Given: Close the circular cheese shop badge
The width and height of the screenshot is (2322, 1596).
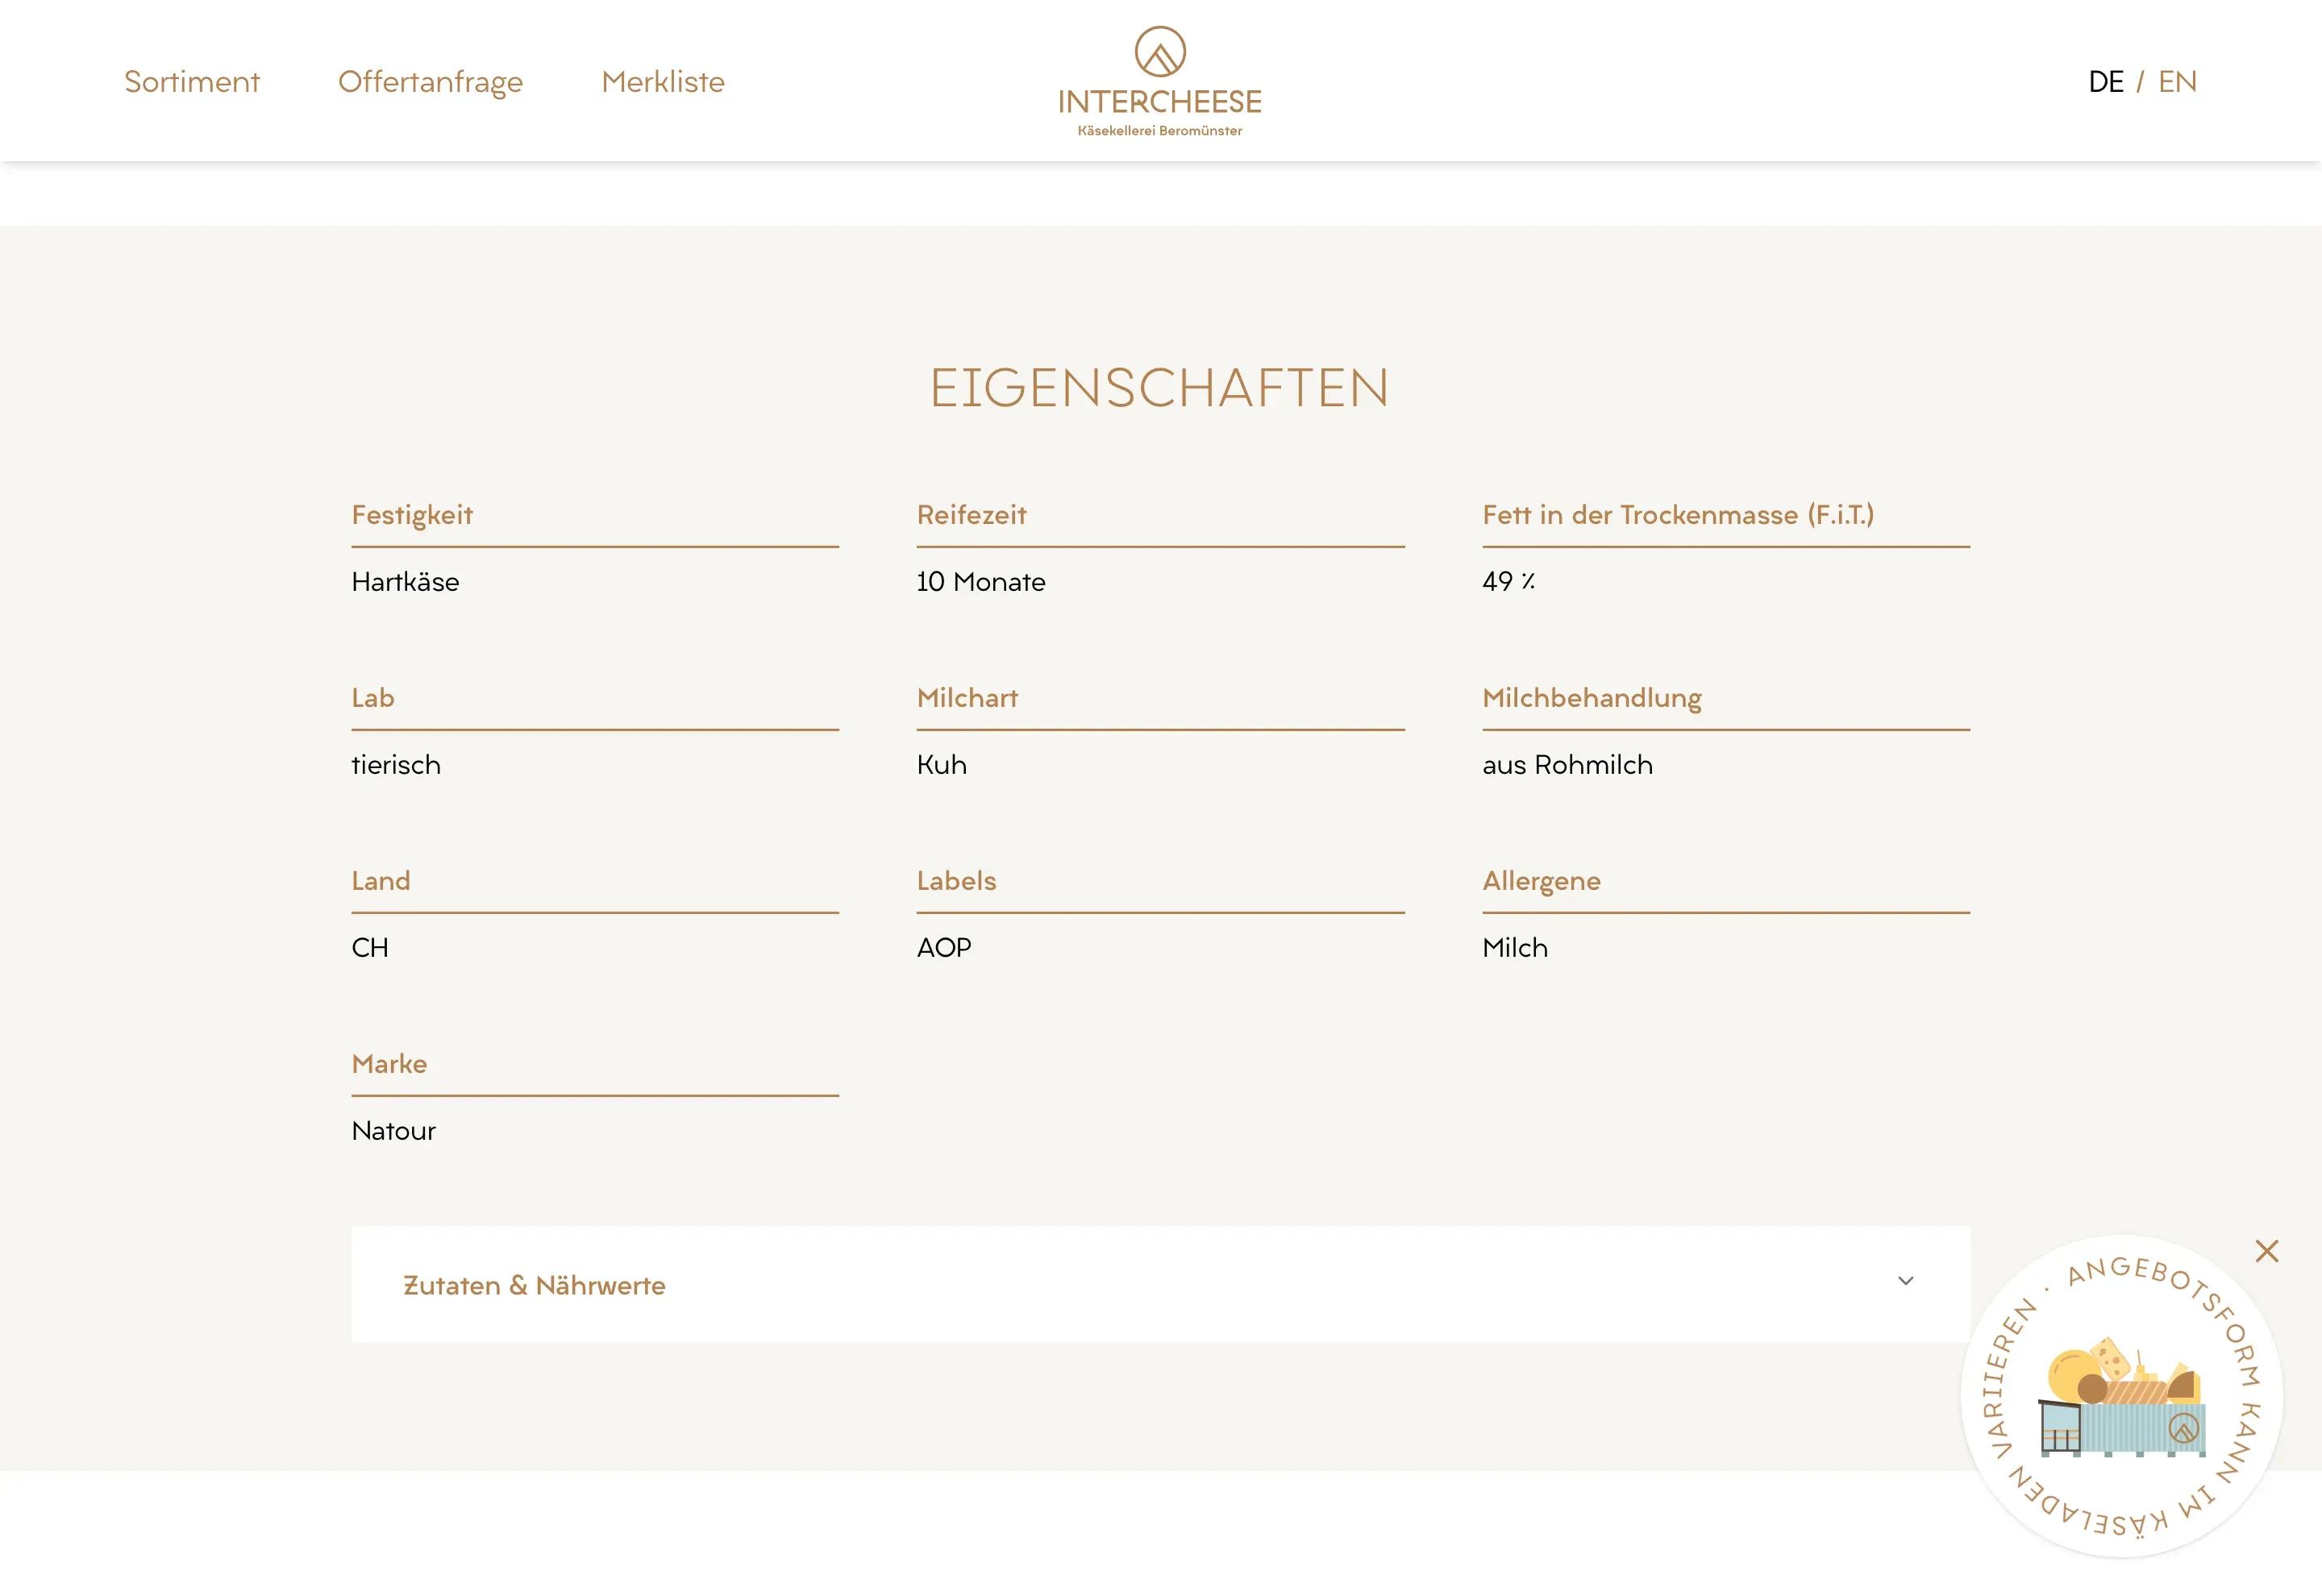Looking at the screenshot, I should click(x=2266, y=1251).
